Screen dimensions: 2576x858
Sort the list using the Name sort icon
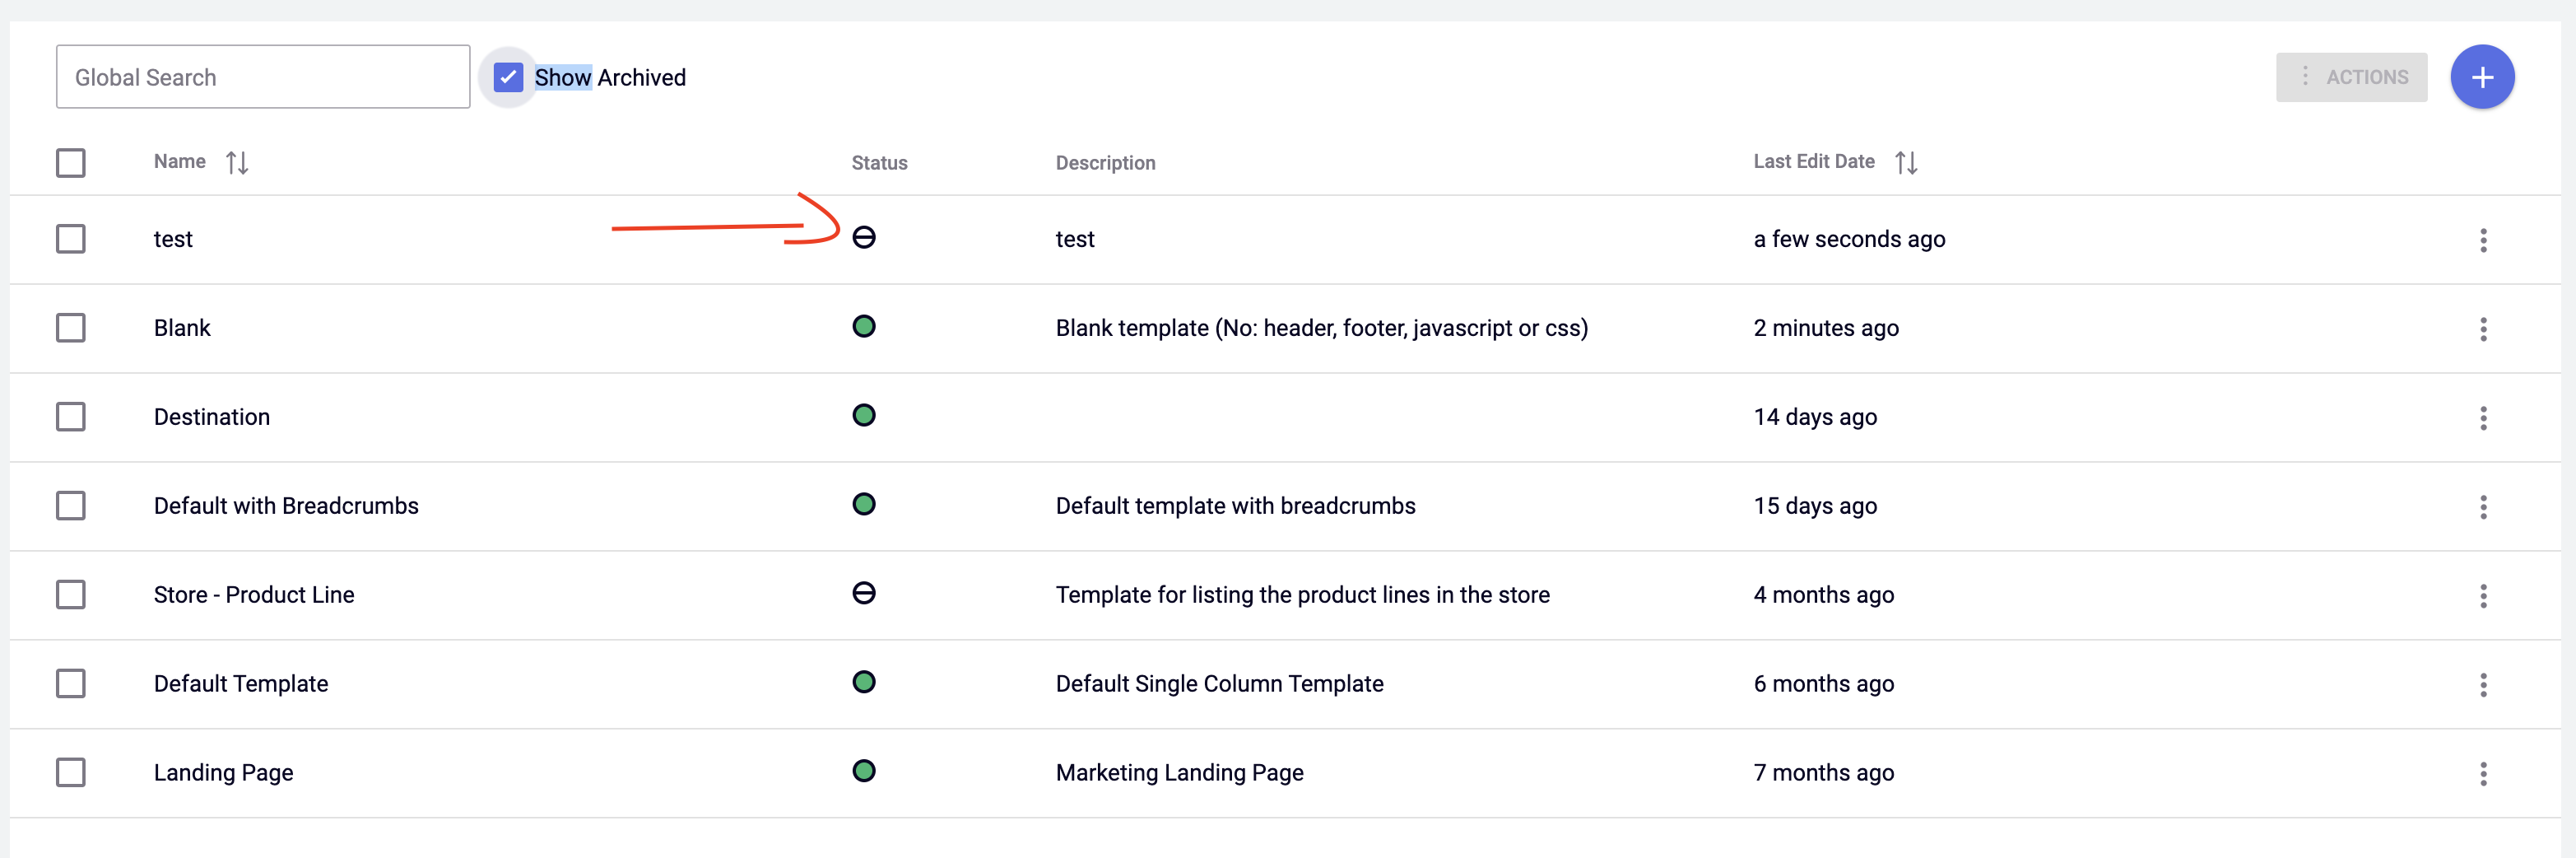tap(236, 161)
